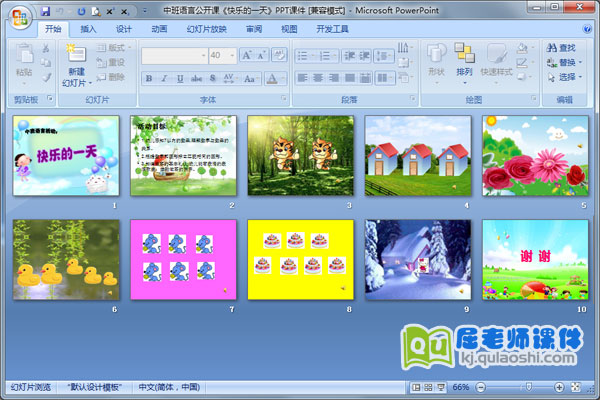Start Slide Show view from status bar
Screen dimensions: 600x400
coord(441,387)
